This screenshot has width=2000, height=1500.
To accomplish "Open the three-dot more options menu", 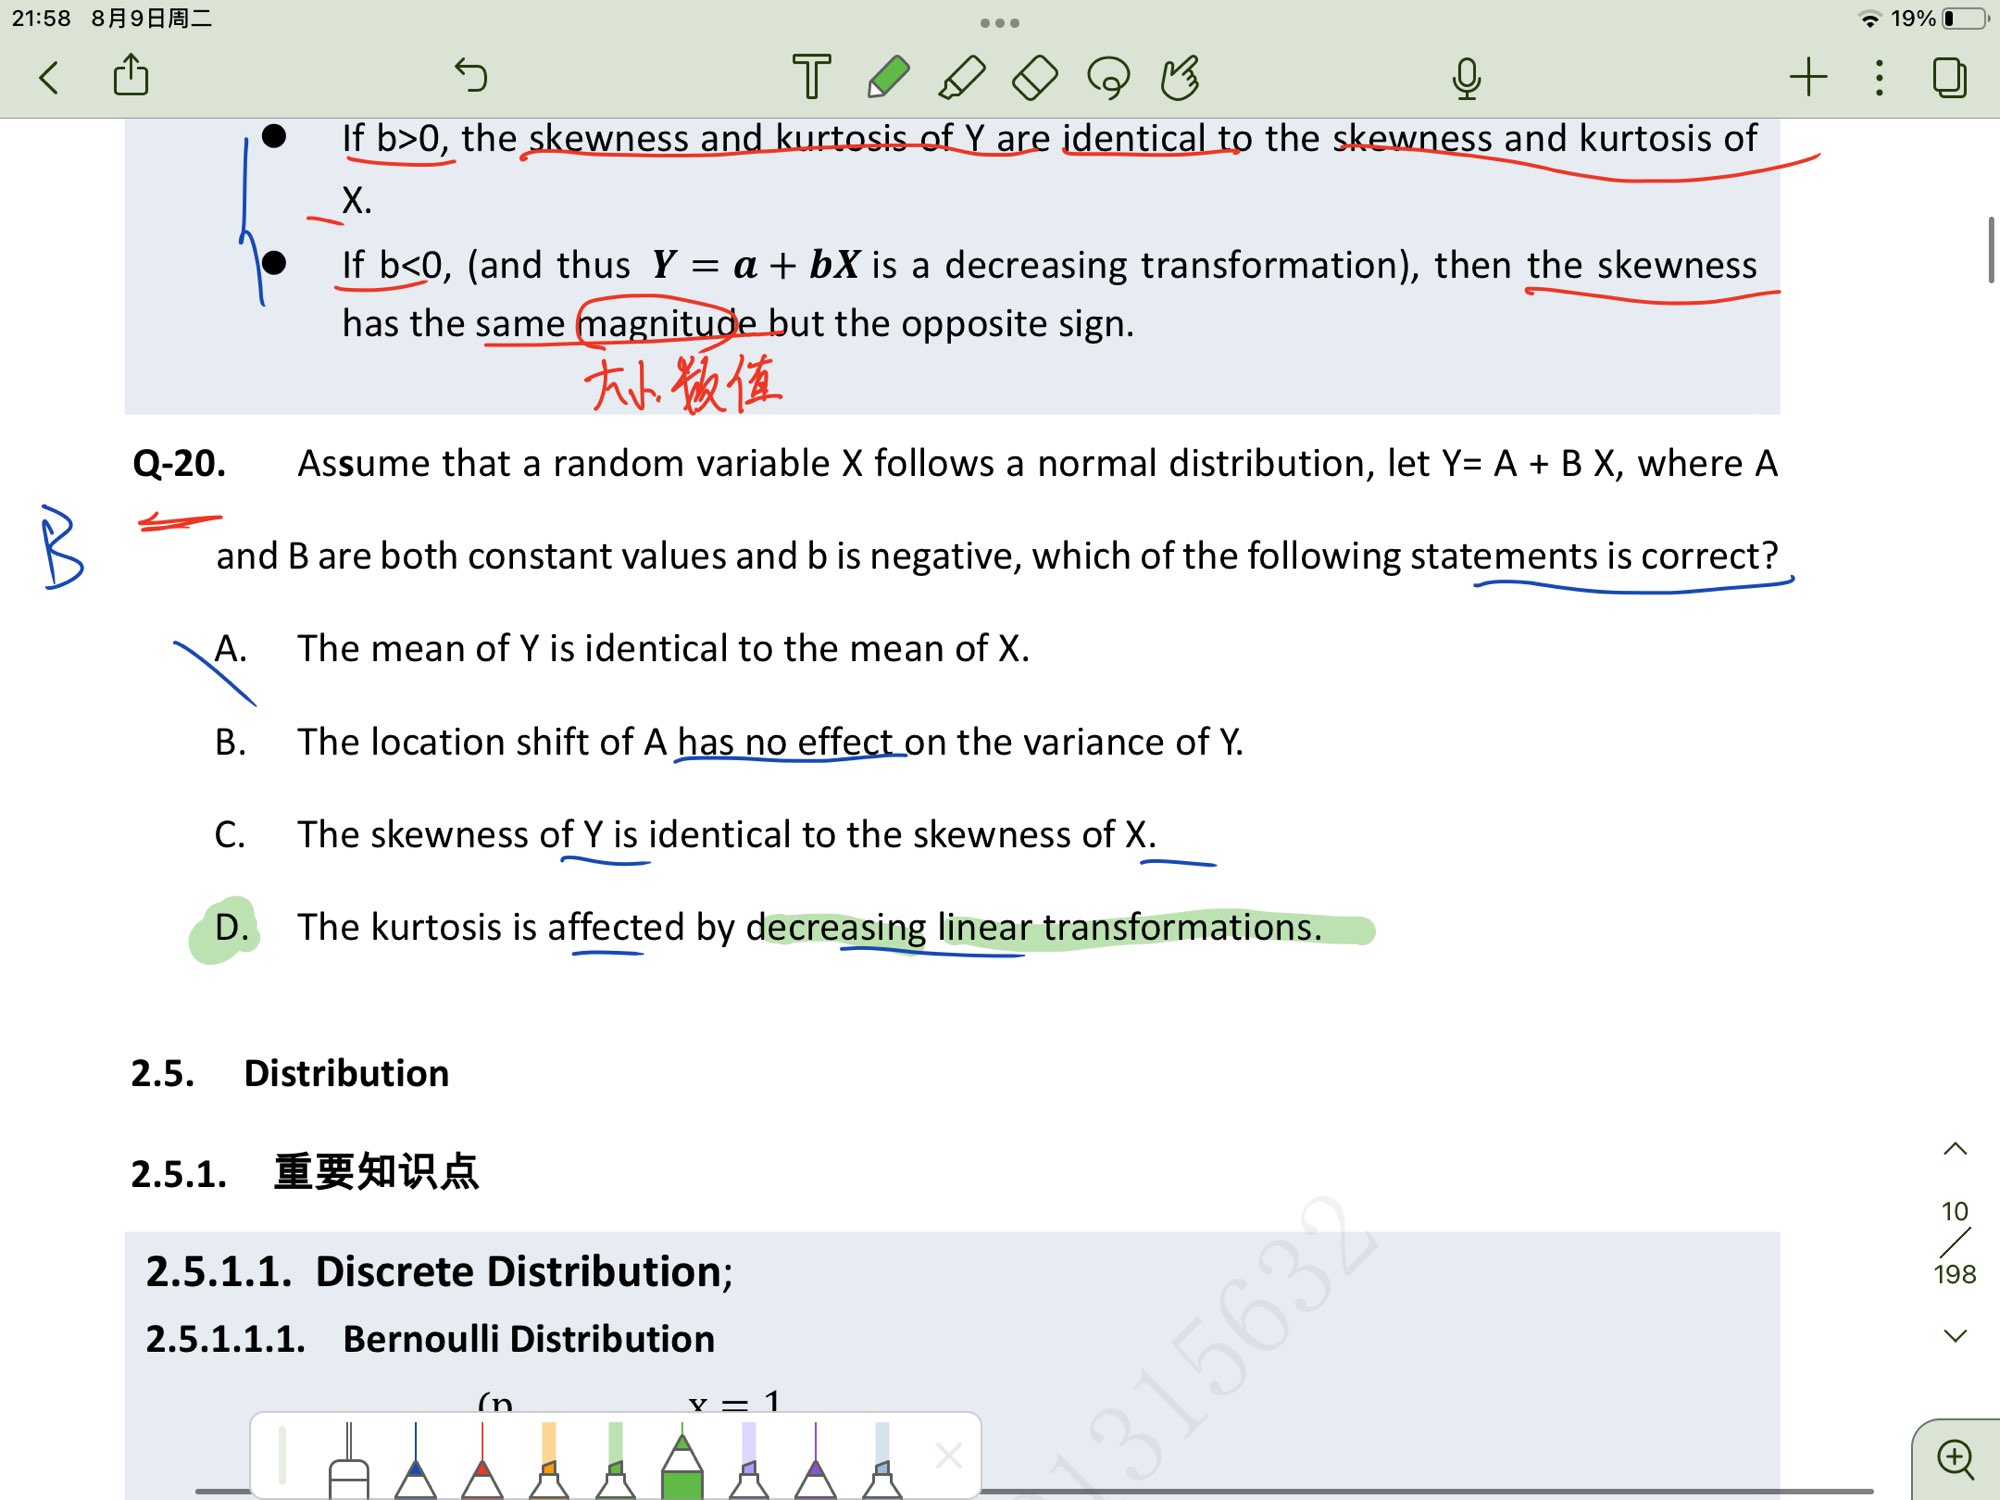I will pos(1879,77).
